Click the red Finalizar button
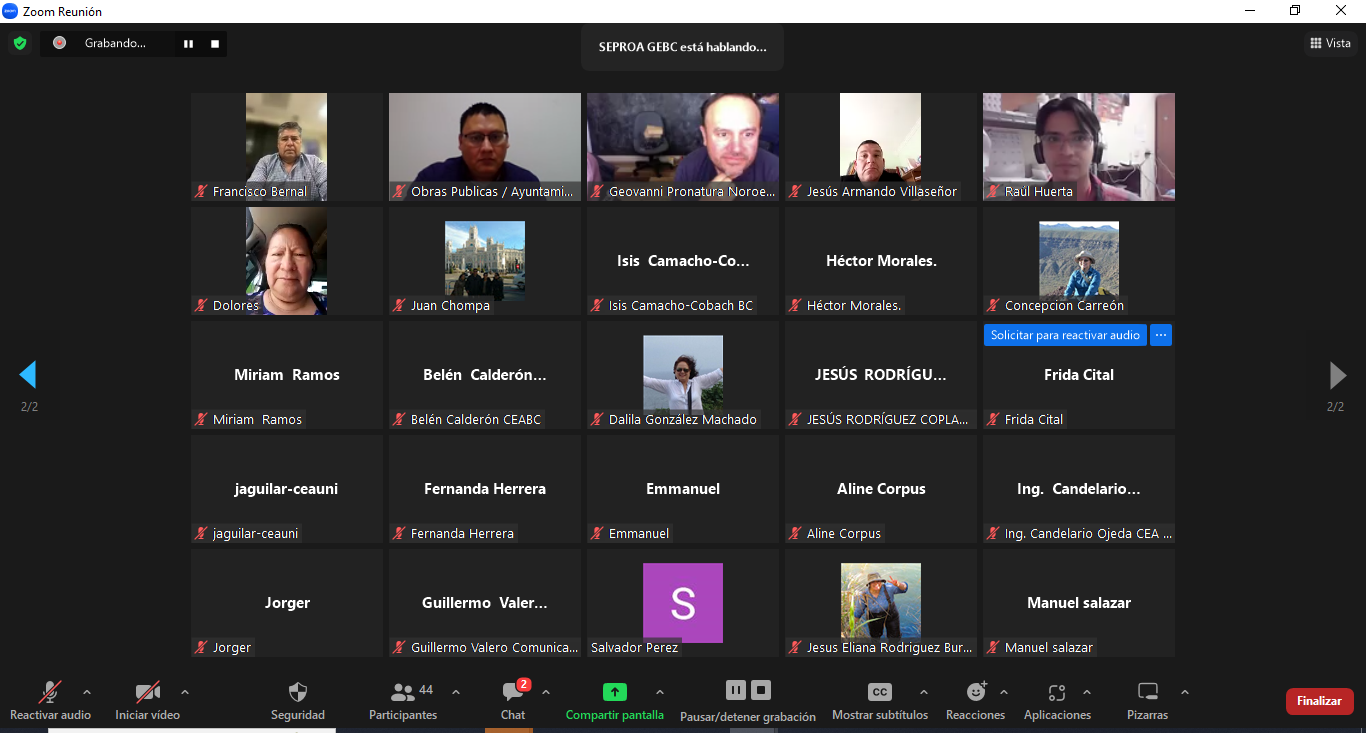Viewport: 1366px width, 733px height. tap(1319, 701)
